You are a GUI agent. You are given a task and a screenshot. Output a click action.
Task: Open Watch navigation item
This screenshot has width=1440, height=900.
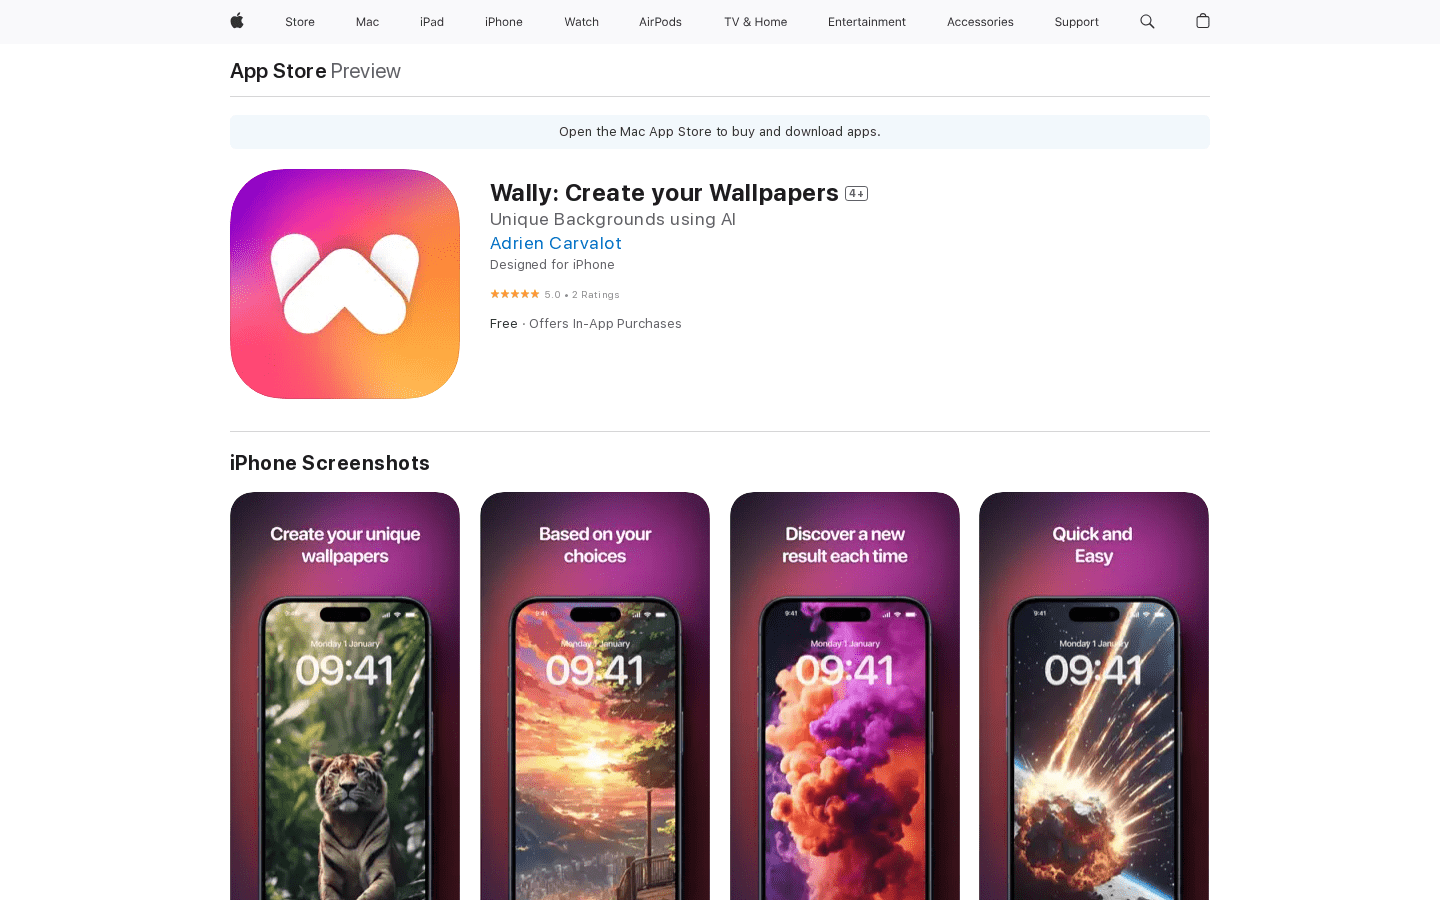[x=581, y=22]
